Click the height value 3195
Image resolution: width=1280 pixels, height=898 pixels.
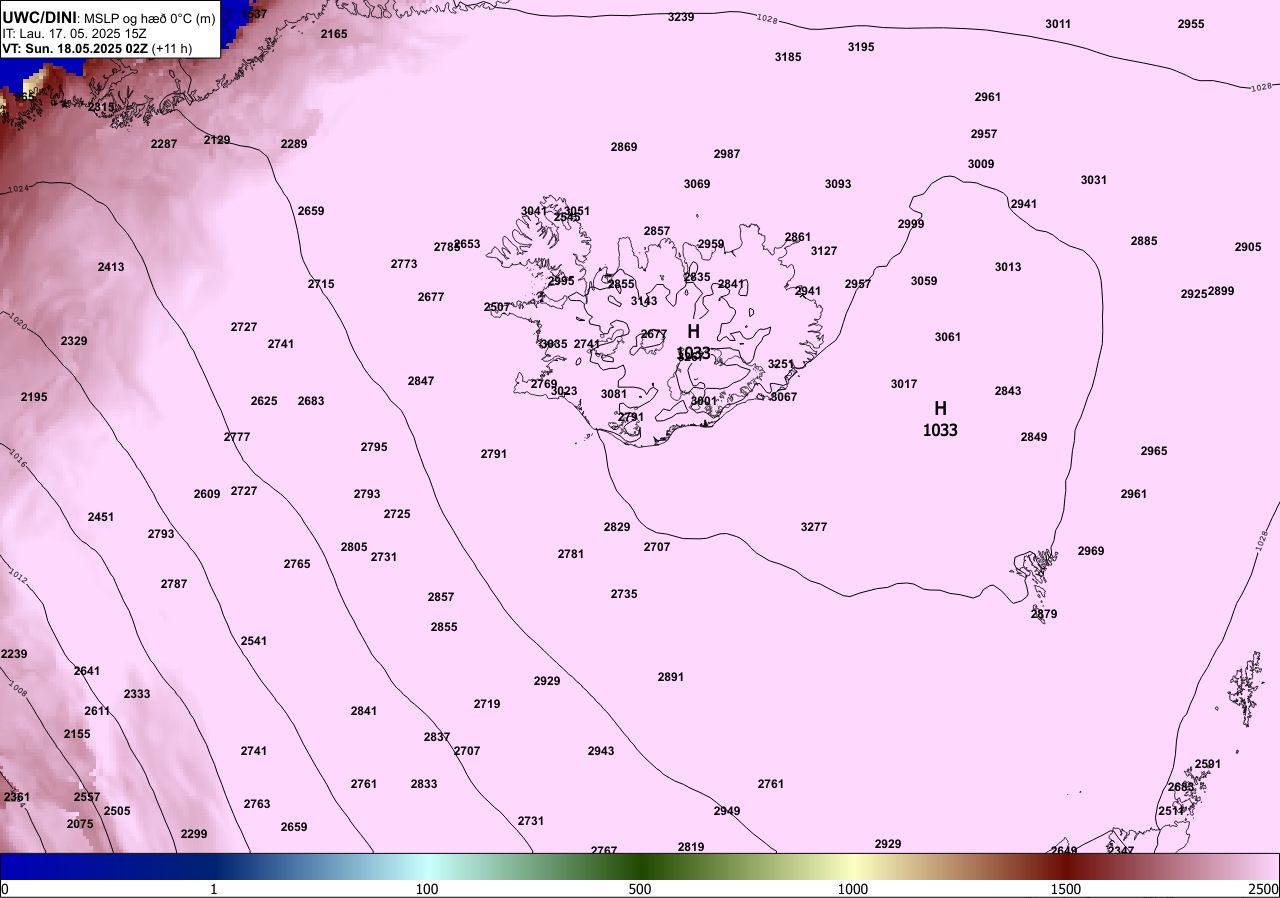tap(861, 47)
